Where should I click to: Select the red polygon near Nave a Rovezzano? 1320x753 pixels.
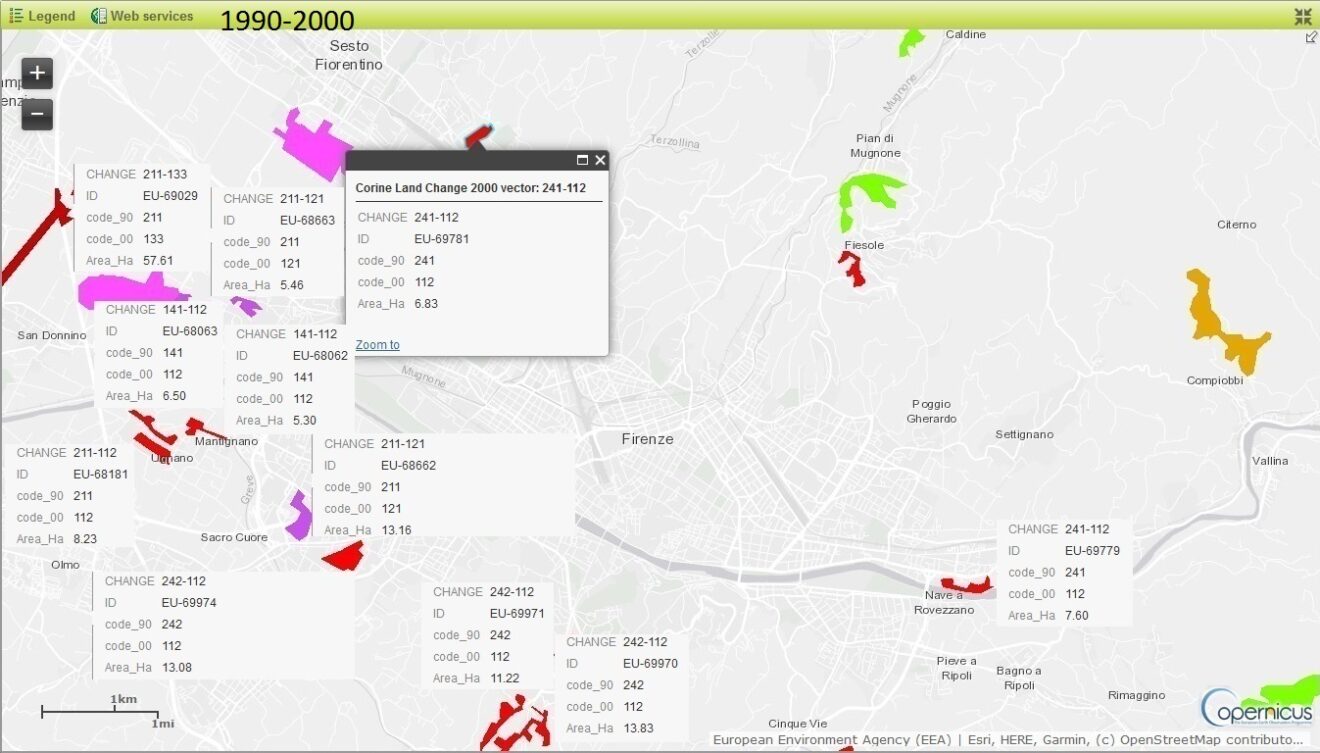point(965,584)
